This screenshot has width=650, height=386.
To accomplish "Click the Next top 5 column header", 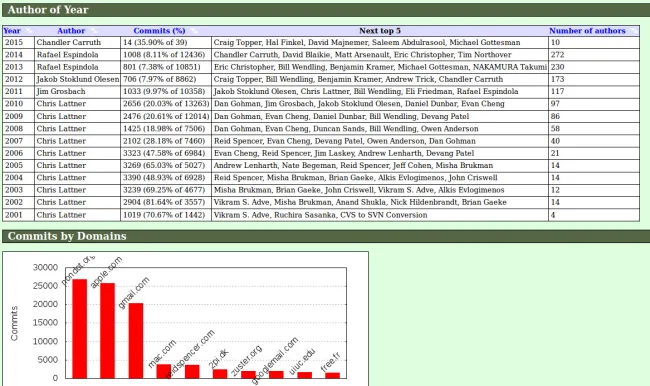I will pyautogui.click(x=380, y=31).
